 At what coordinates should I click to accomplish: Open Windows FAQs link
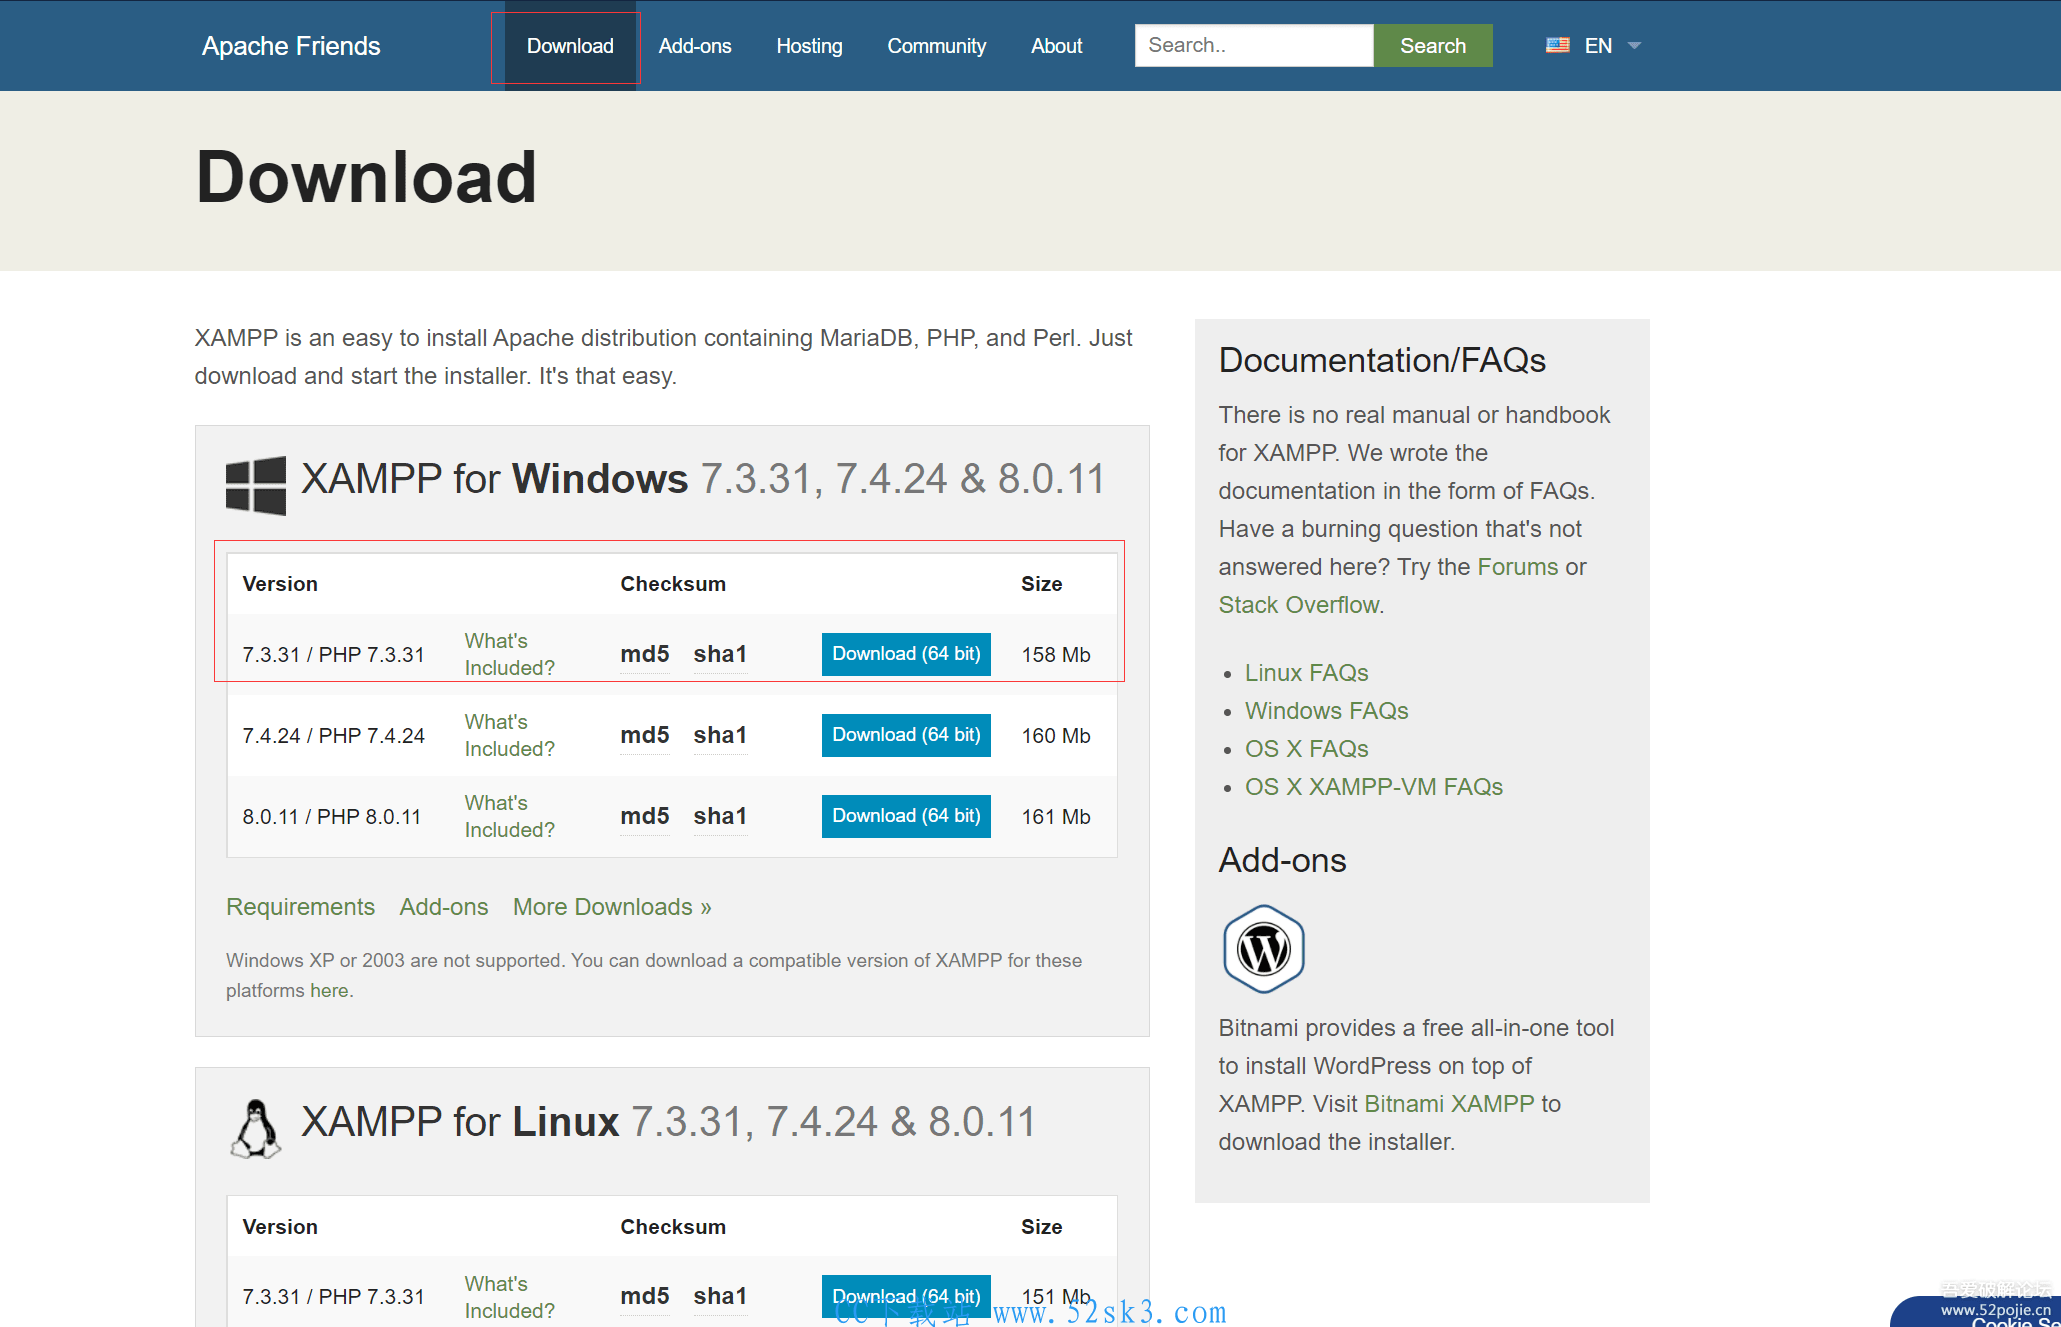[x=1326, y=711]
